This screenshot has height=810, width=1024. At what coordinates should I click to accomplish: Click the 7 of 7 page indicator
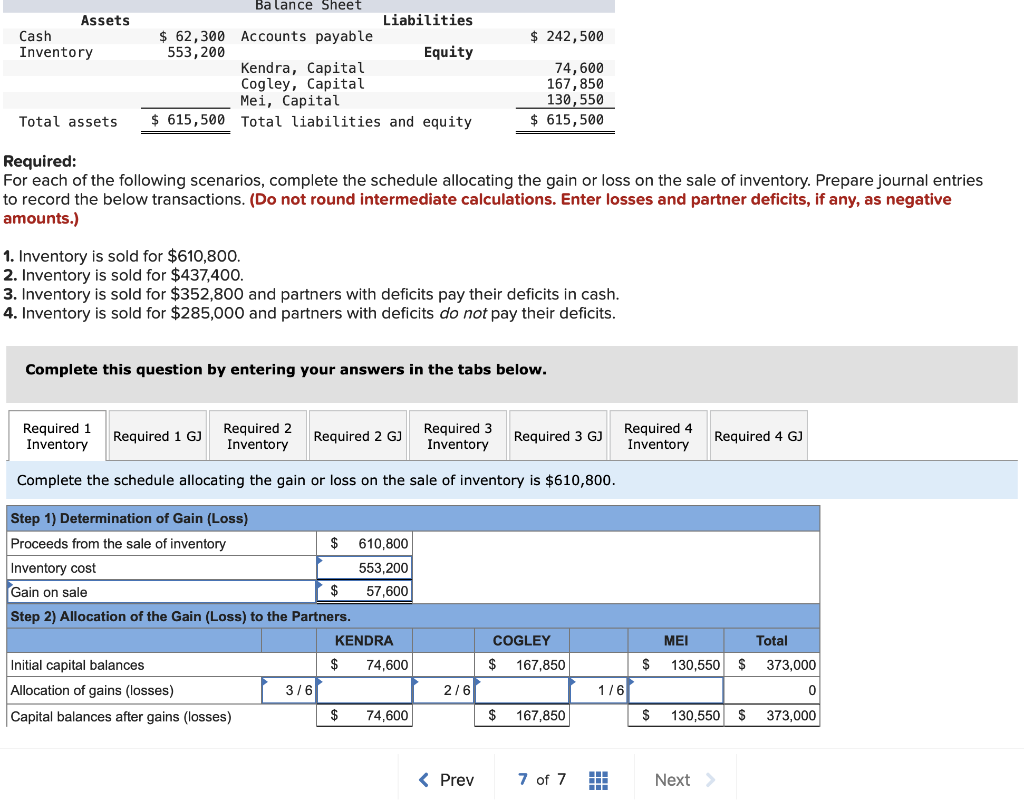coord(542,779)
